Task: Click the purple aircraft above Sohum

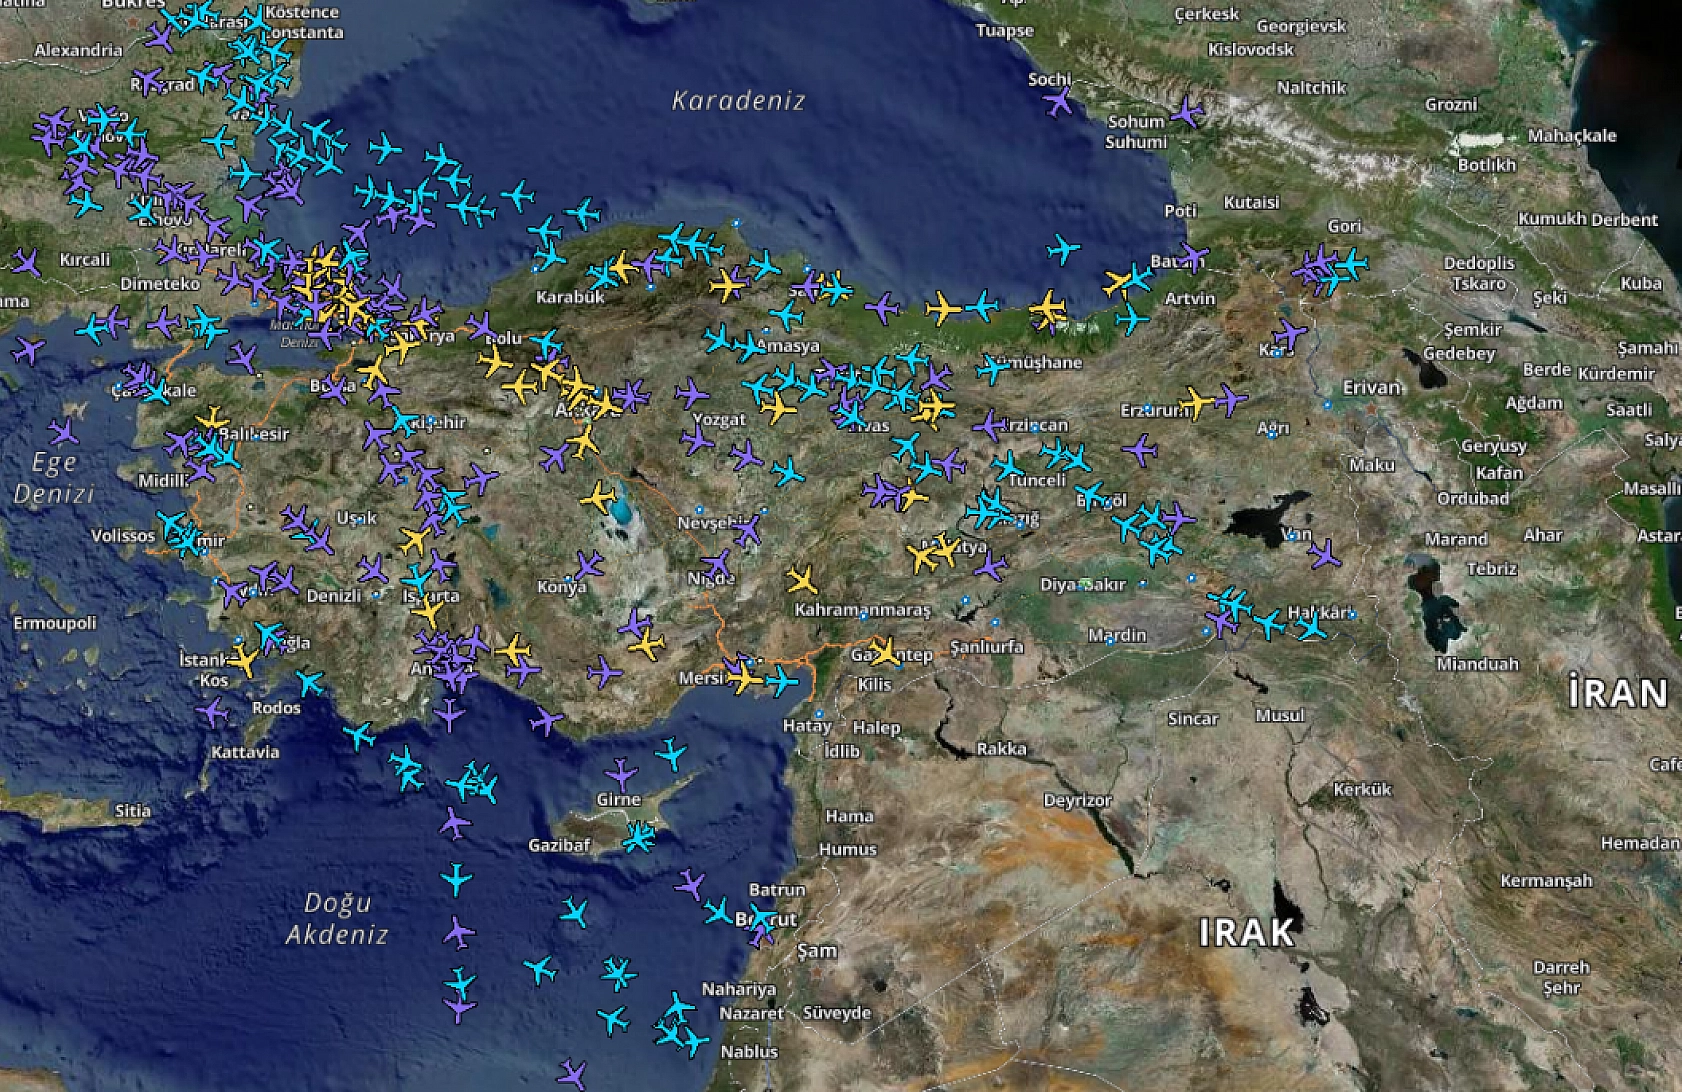Action: (x=1187, y=112)
